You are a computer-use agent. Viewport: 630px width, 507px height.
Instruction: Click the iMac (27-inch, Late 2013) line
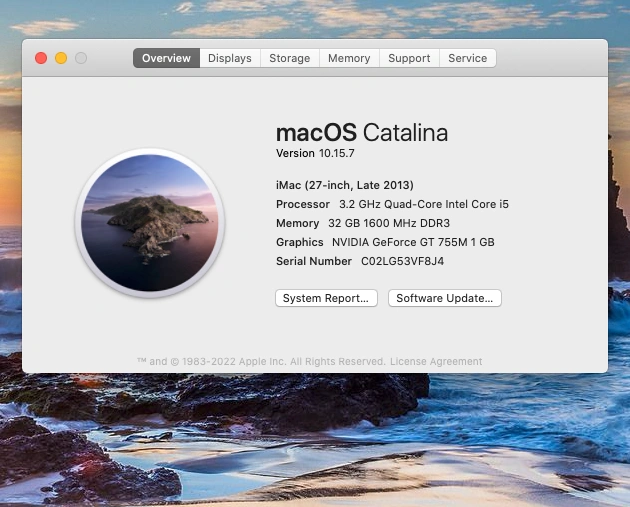coord(345,185)
